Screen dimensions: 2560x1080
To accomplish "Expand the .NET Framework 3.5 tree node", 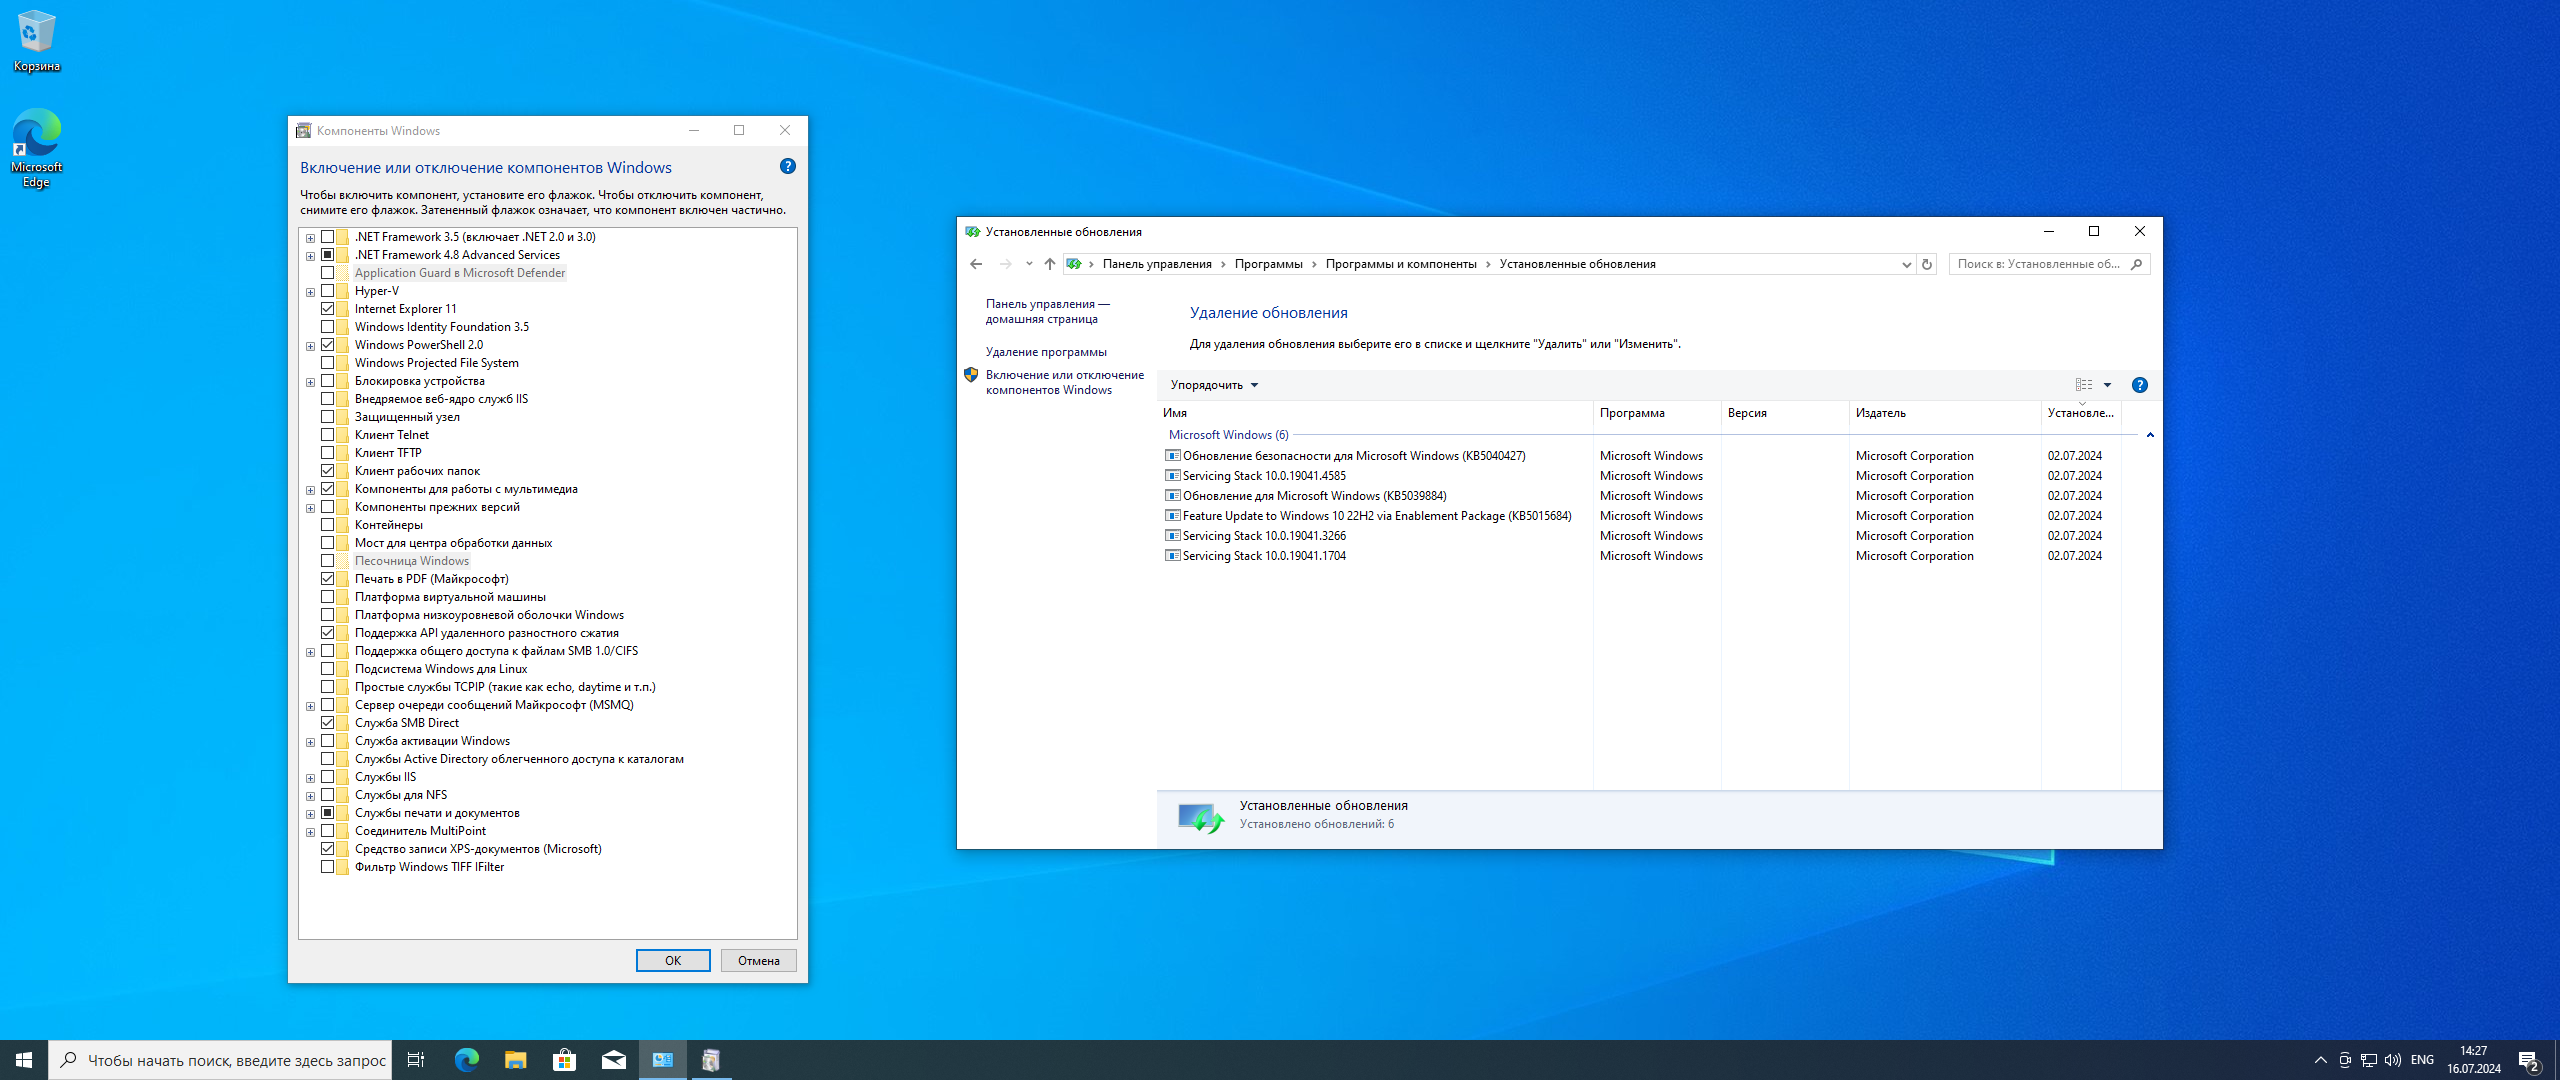I will pos(310,238).
